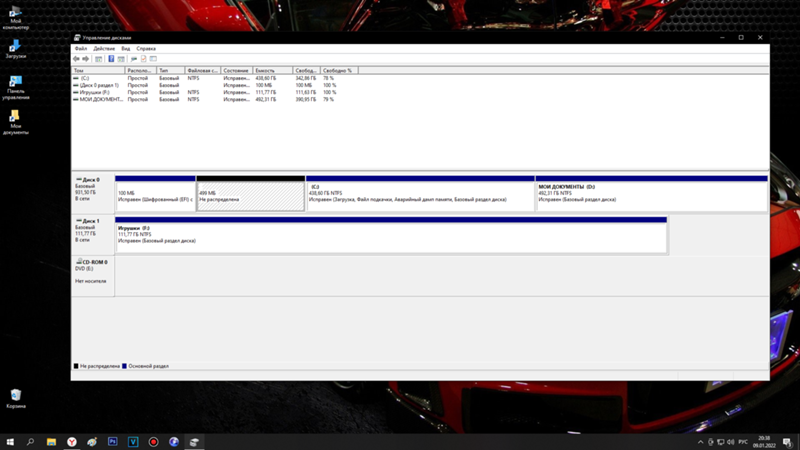Select the Игрушки (F:) volume row

(214, 92)
